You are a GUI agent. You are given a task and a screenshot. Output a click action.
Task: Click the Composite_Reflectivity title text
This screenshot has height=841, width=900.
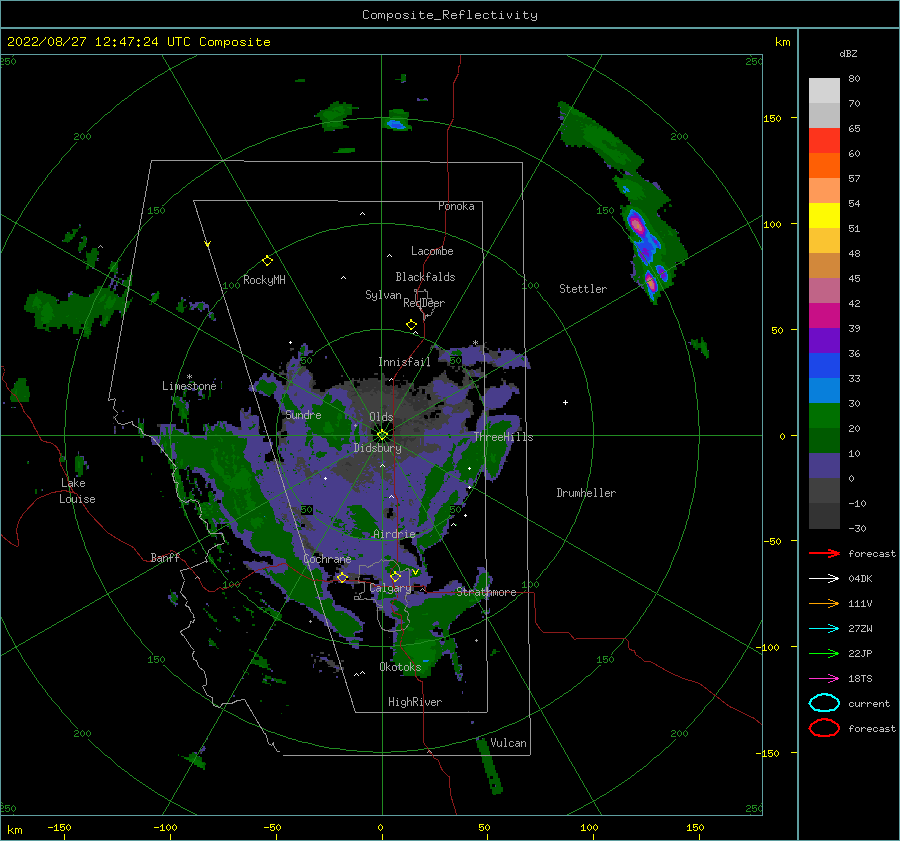tap(450, 15)
